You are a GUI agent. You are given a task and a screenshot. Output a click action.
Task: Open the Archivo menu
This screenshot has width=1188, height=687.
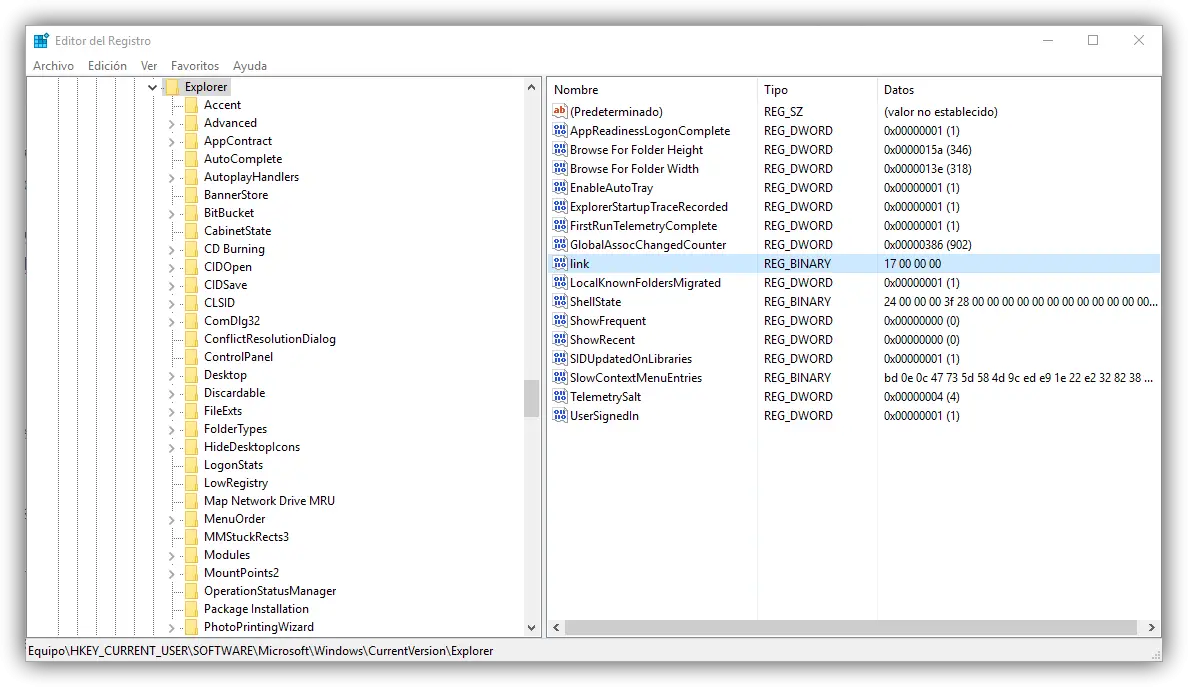point(53,66)
